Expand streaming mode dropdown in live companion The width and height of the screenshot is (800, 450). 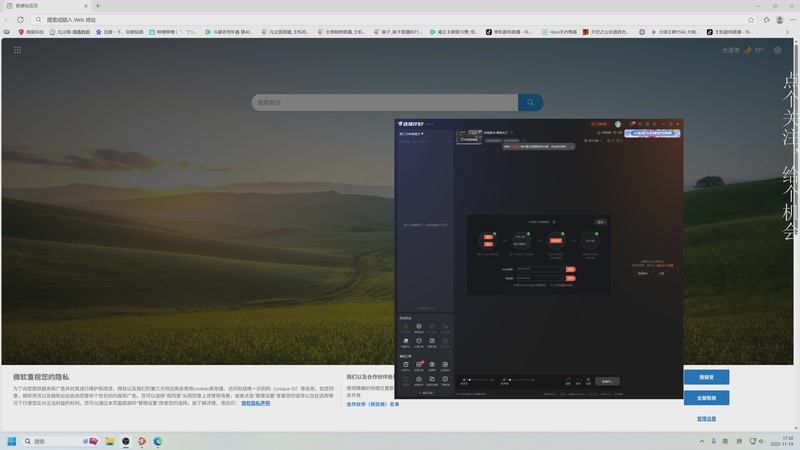(411, 134)
